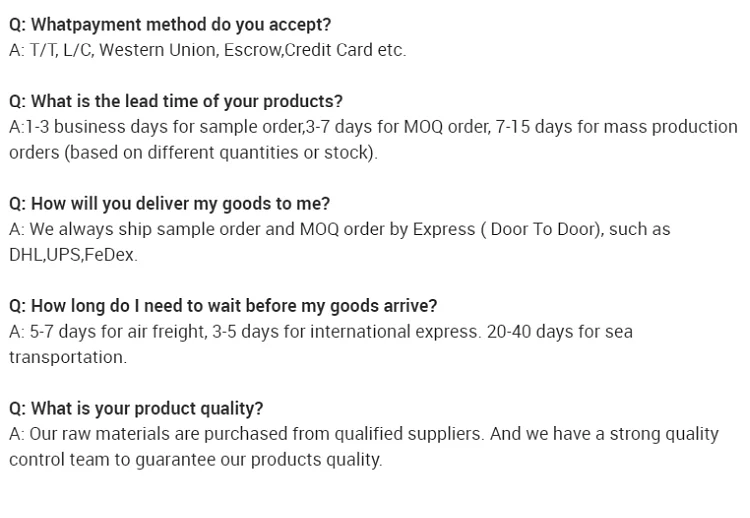Click the word "transportation"
750x518 pixels.
pyautogui.click(x=67, y=357)
